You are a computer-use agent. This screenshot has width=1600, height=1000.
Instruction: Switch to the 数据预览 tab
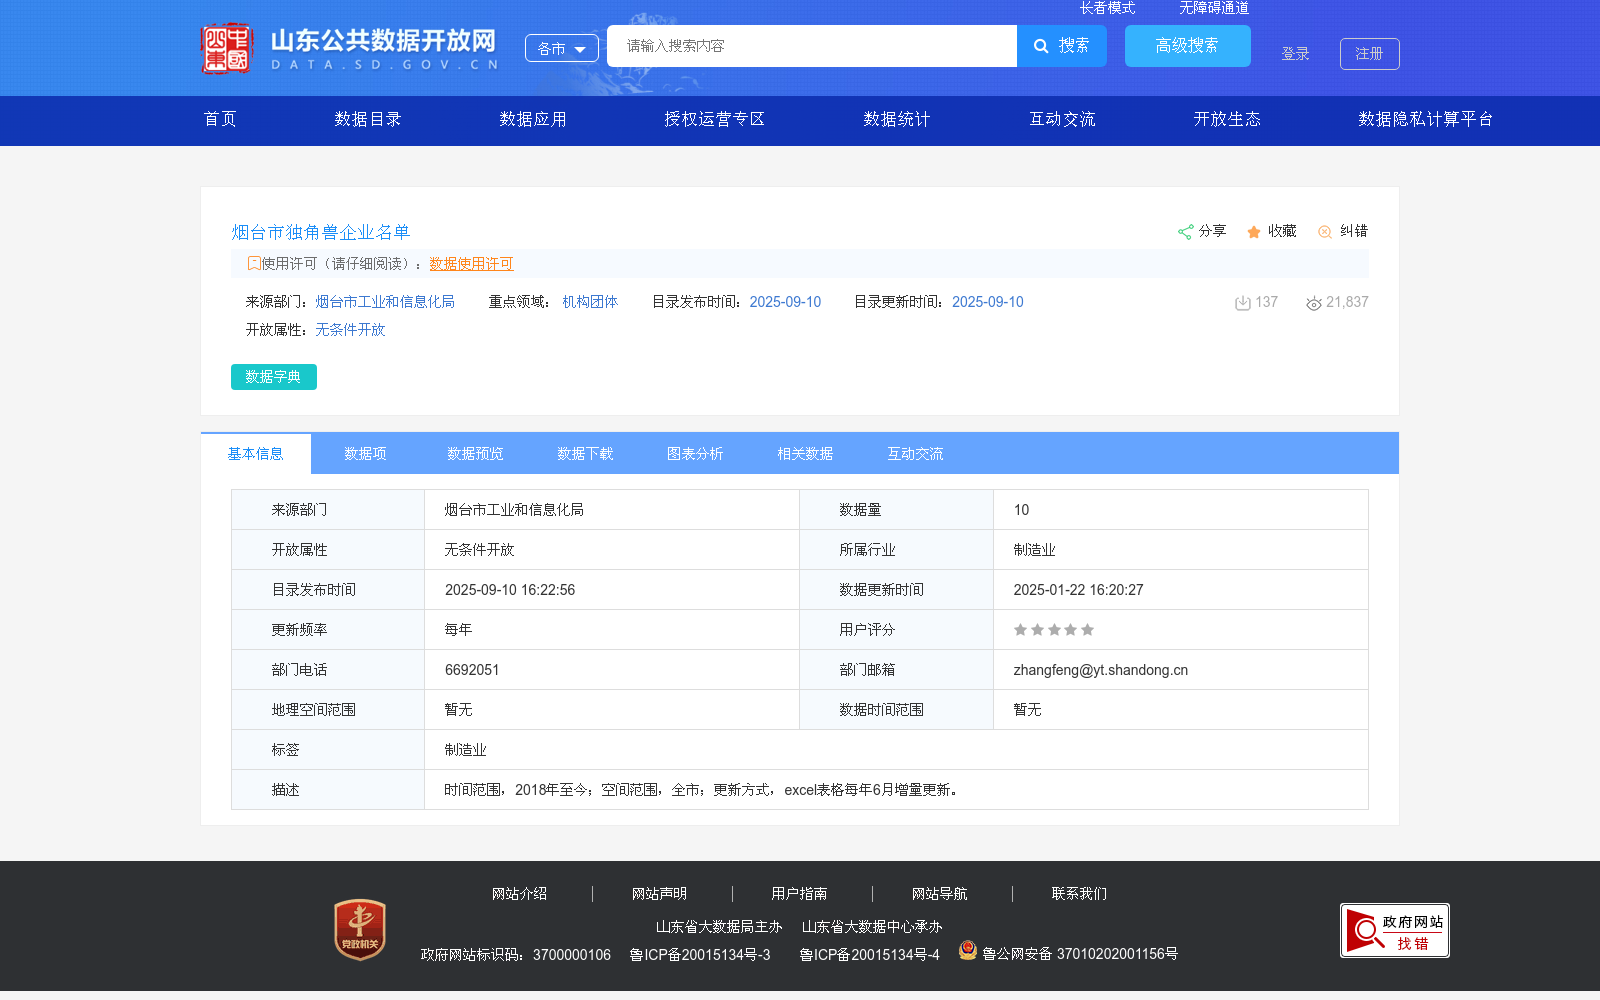476,454
